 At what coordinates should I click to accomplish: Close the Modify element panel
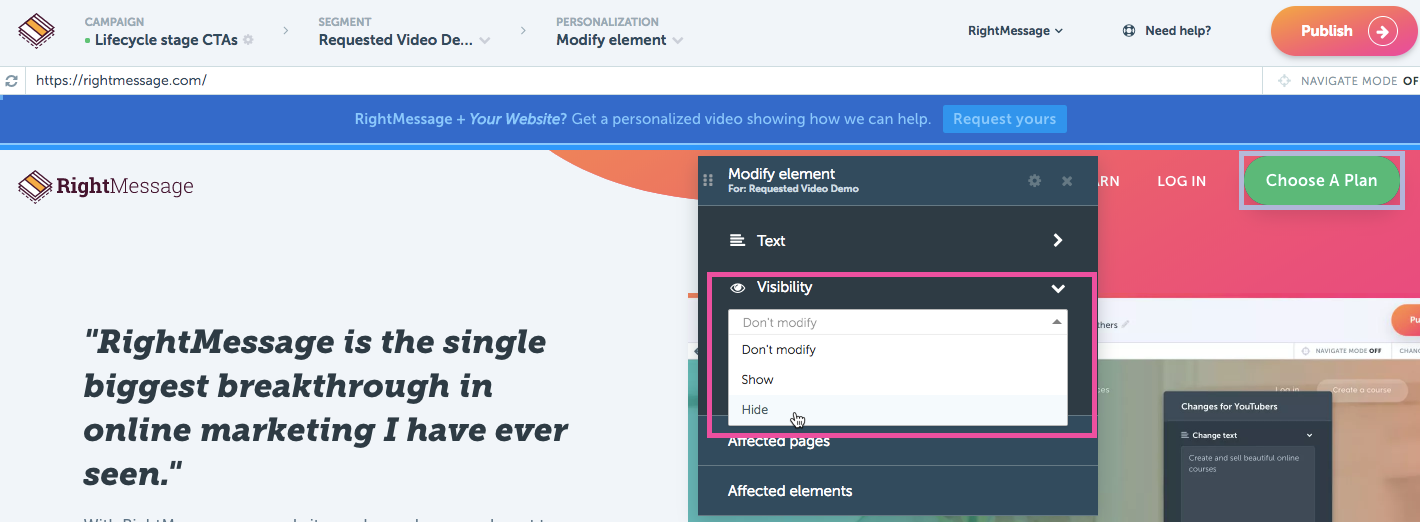1067,181
